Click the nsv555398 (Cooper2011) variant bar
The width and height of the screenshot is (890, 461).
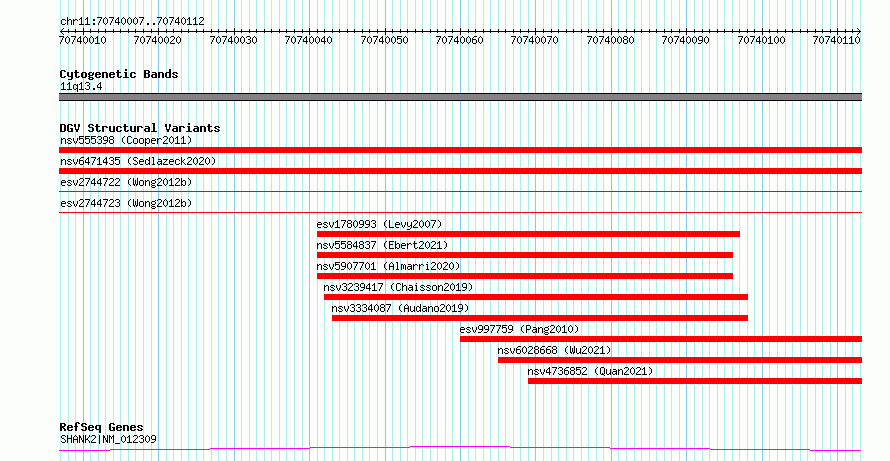pyautogui.click(x=460, y=150)
